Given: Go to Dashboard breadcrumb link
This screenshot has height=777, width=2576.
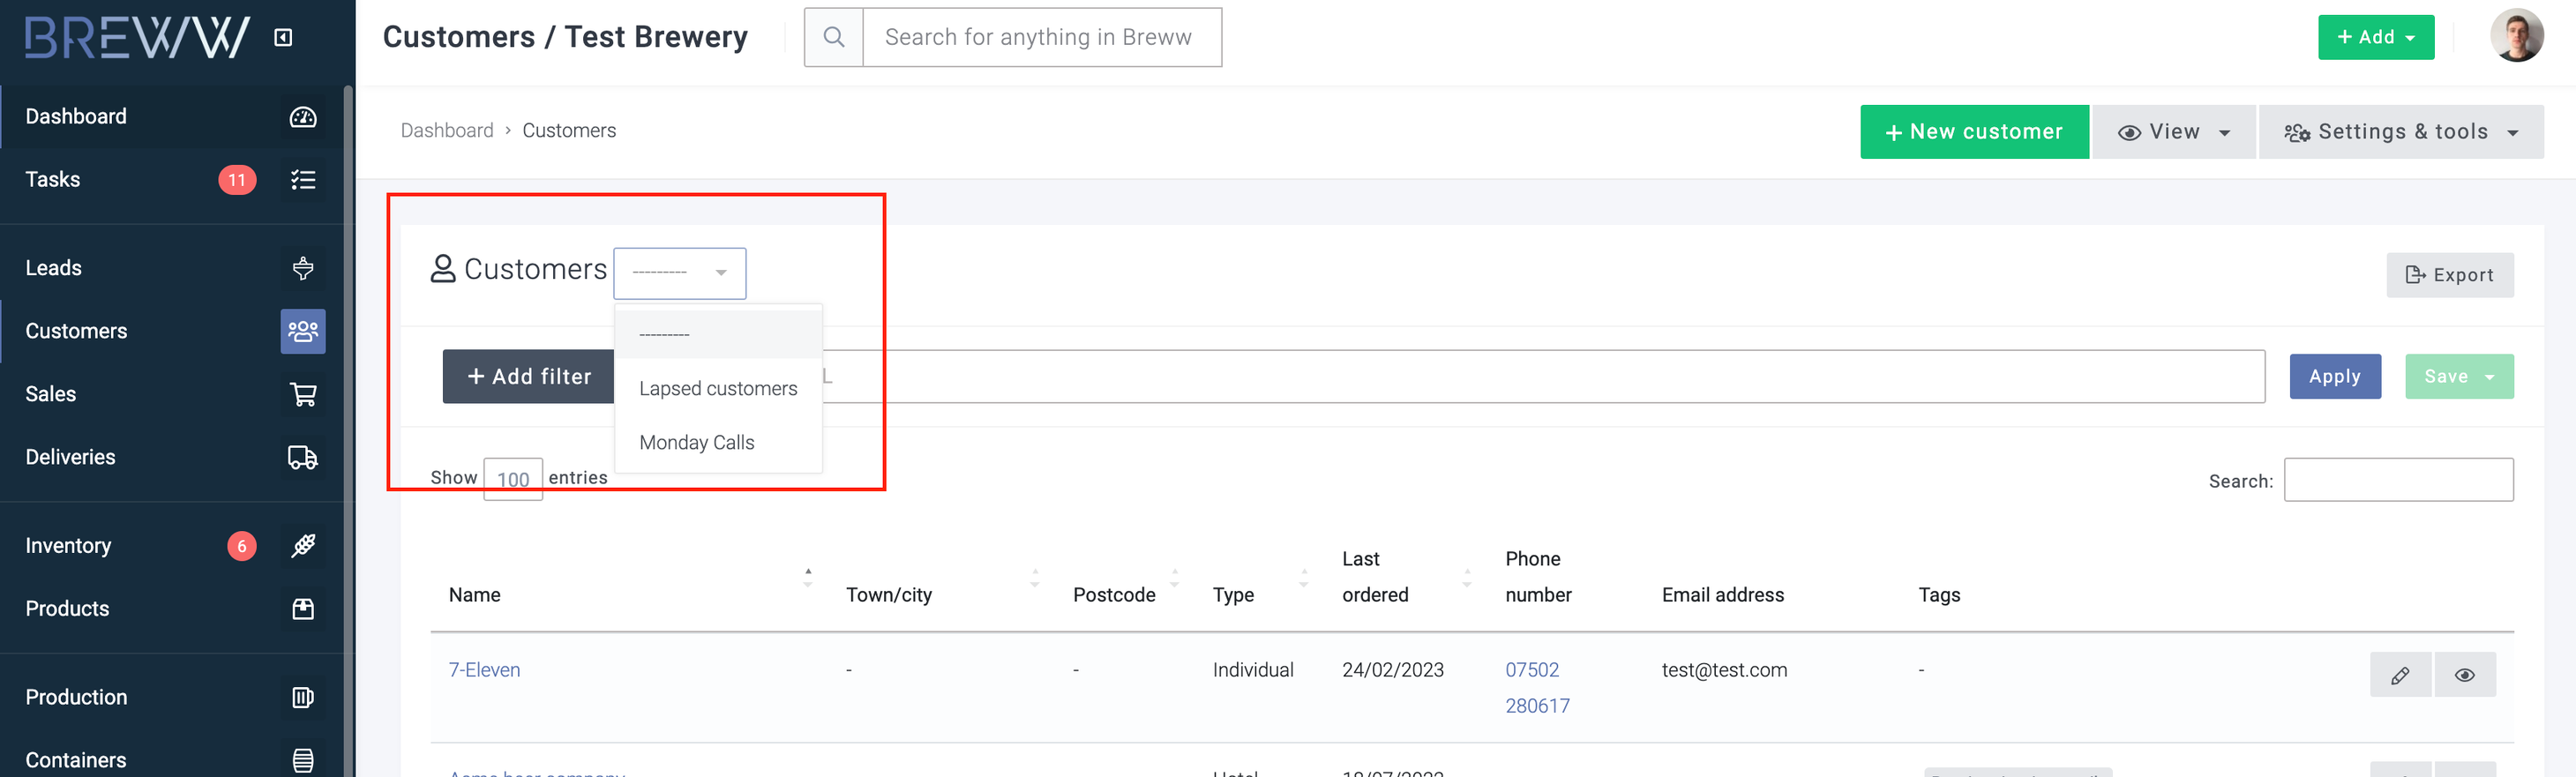Looking at the screenshot, I should [447, 131].
